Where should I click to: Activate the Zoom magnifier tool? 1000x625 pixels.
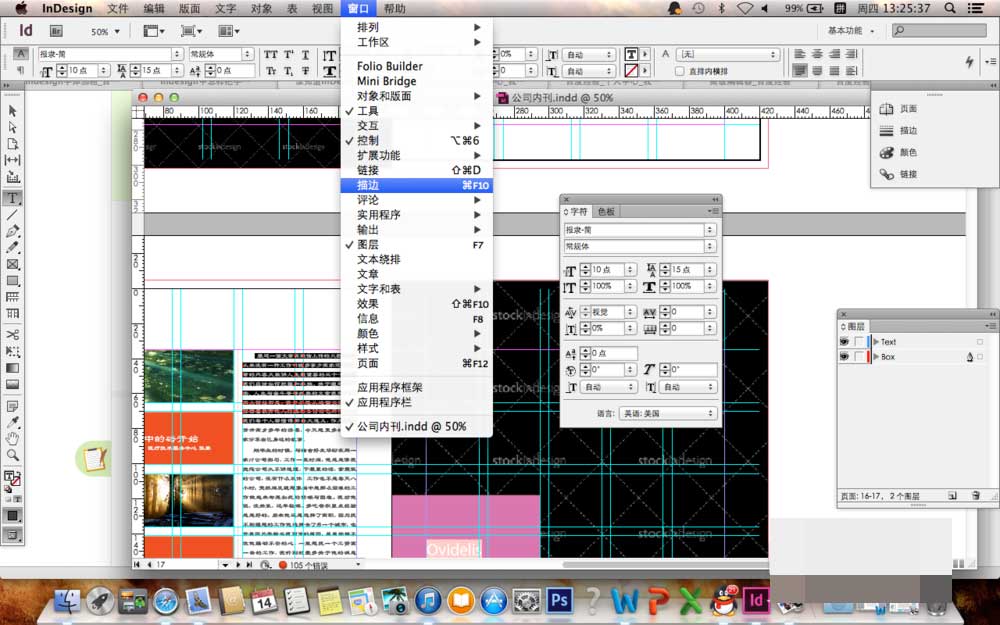pos(13,455)
